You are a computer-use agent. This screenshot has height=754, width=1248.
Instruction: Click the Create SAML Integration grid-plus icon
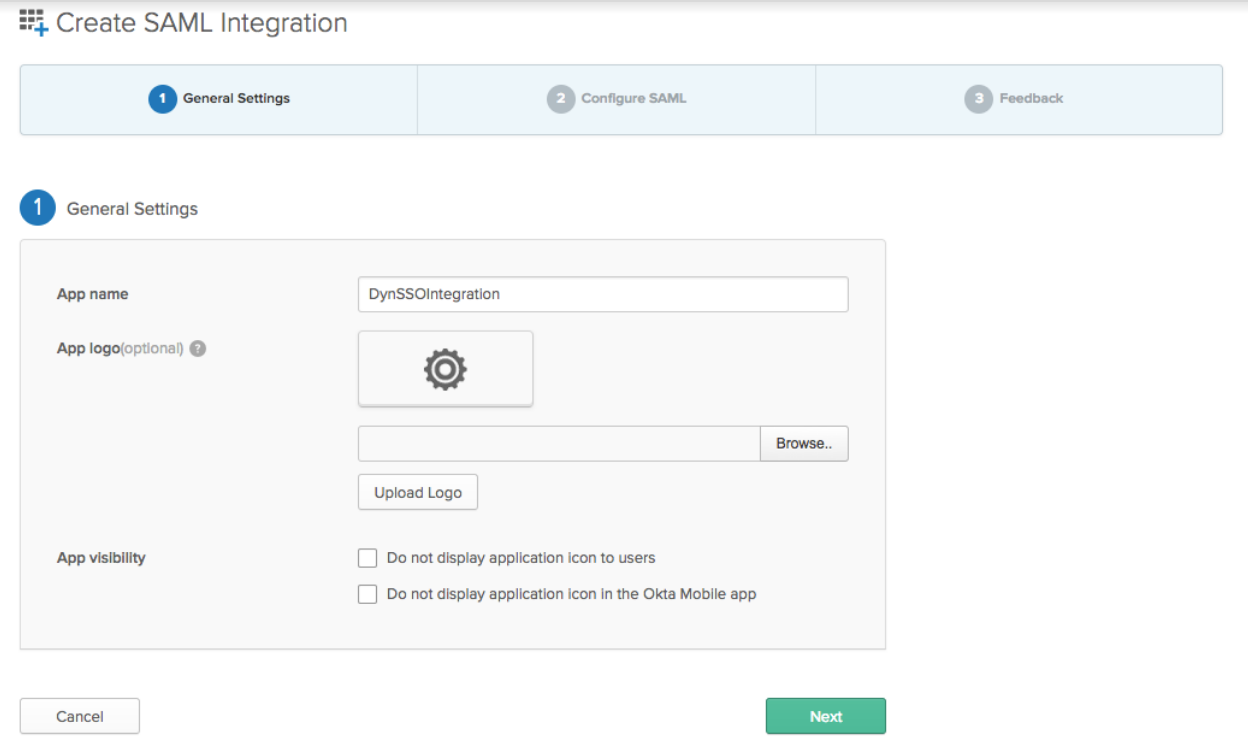34,23
